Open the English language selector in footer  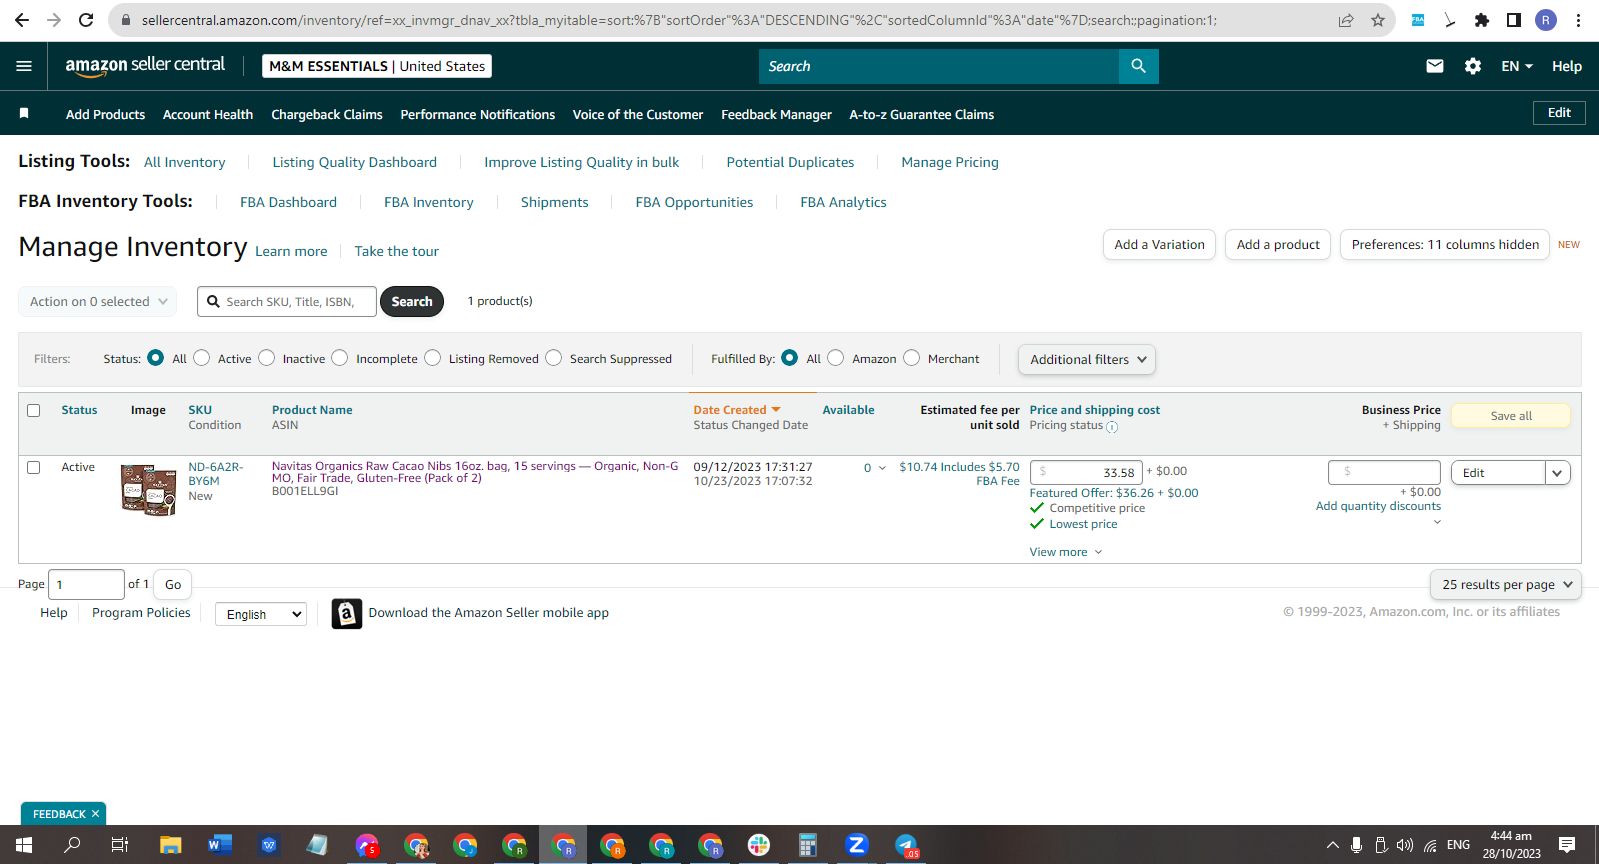click(x=261, y=614)
